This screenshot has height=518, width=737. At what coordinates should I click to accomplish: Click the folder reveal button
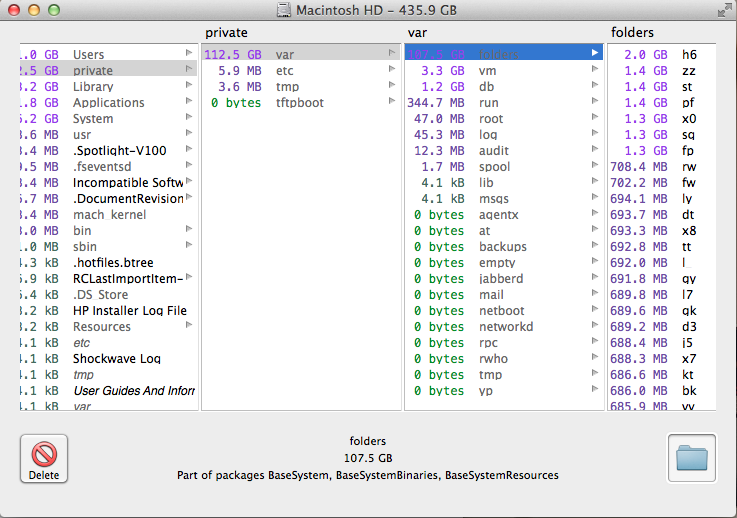691,458
